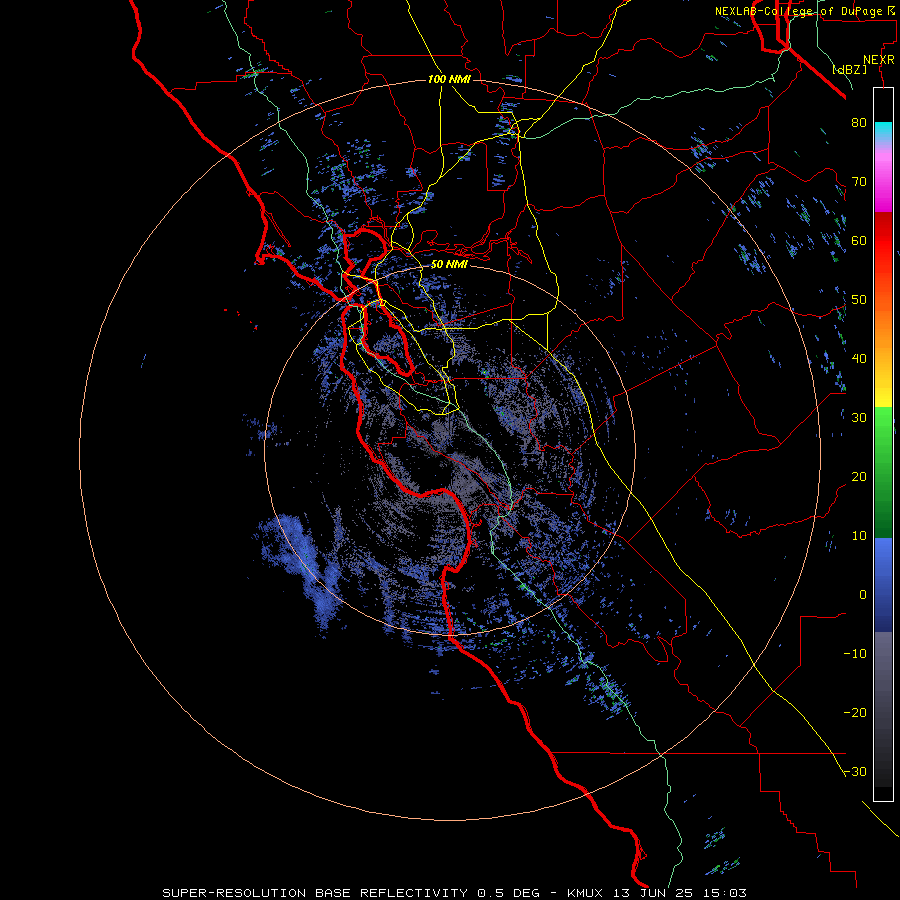
Task: Click the "100 NMI" range ring label
Action: click(449, 79)
